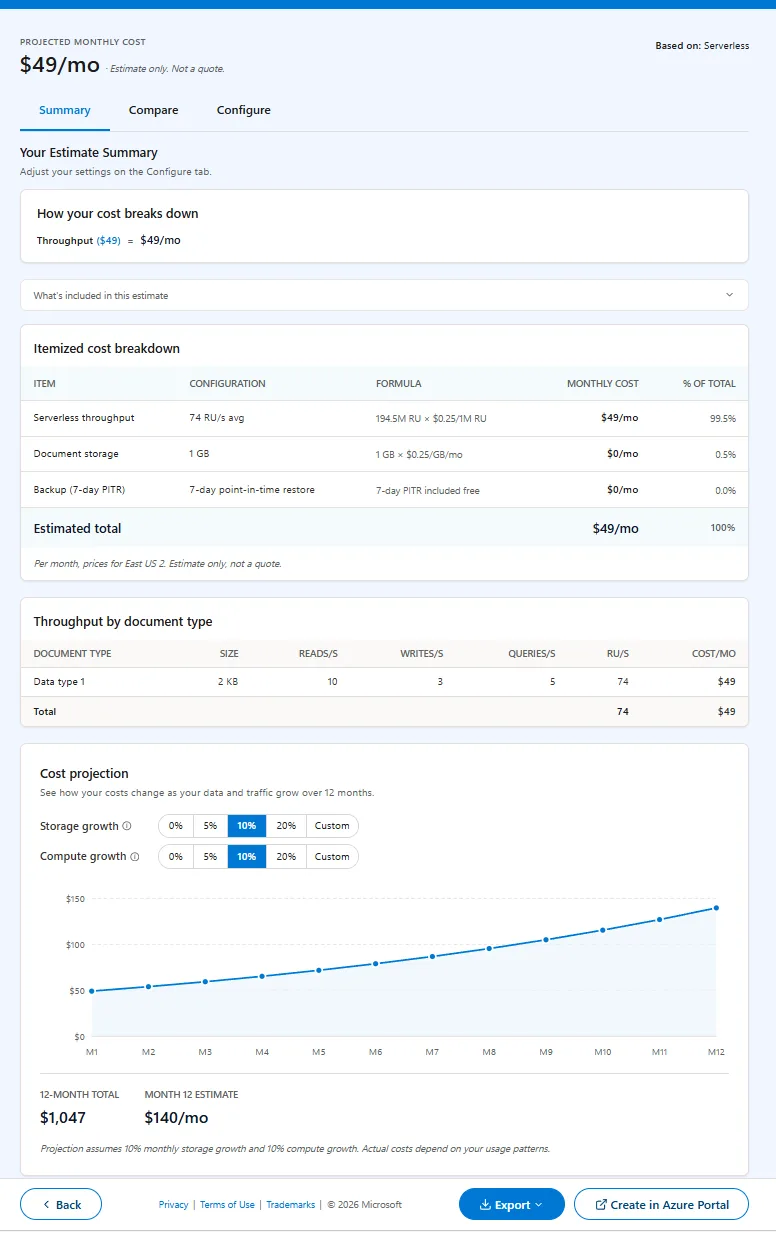The image size is (776, 1233).
Task: Click the Compute growth info icon
Action: click(x=135, y=857)
